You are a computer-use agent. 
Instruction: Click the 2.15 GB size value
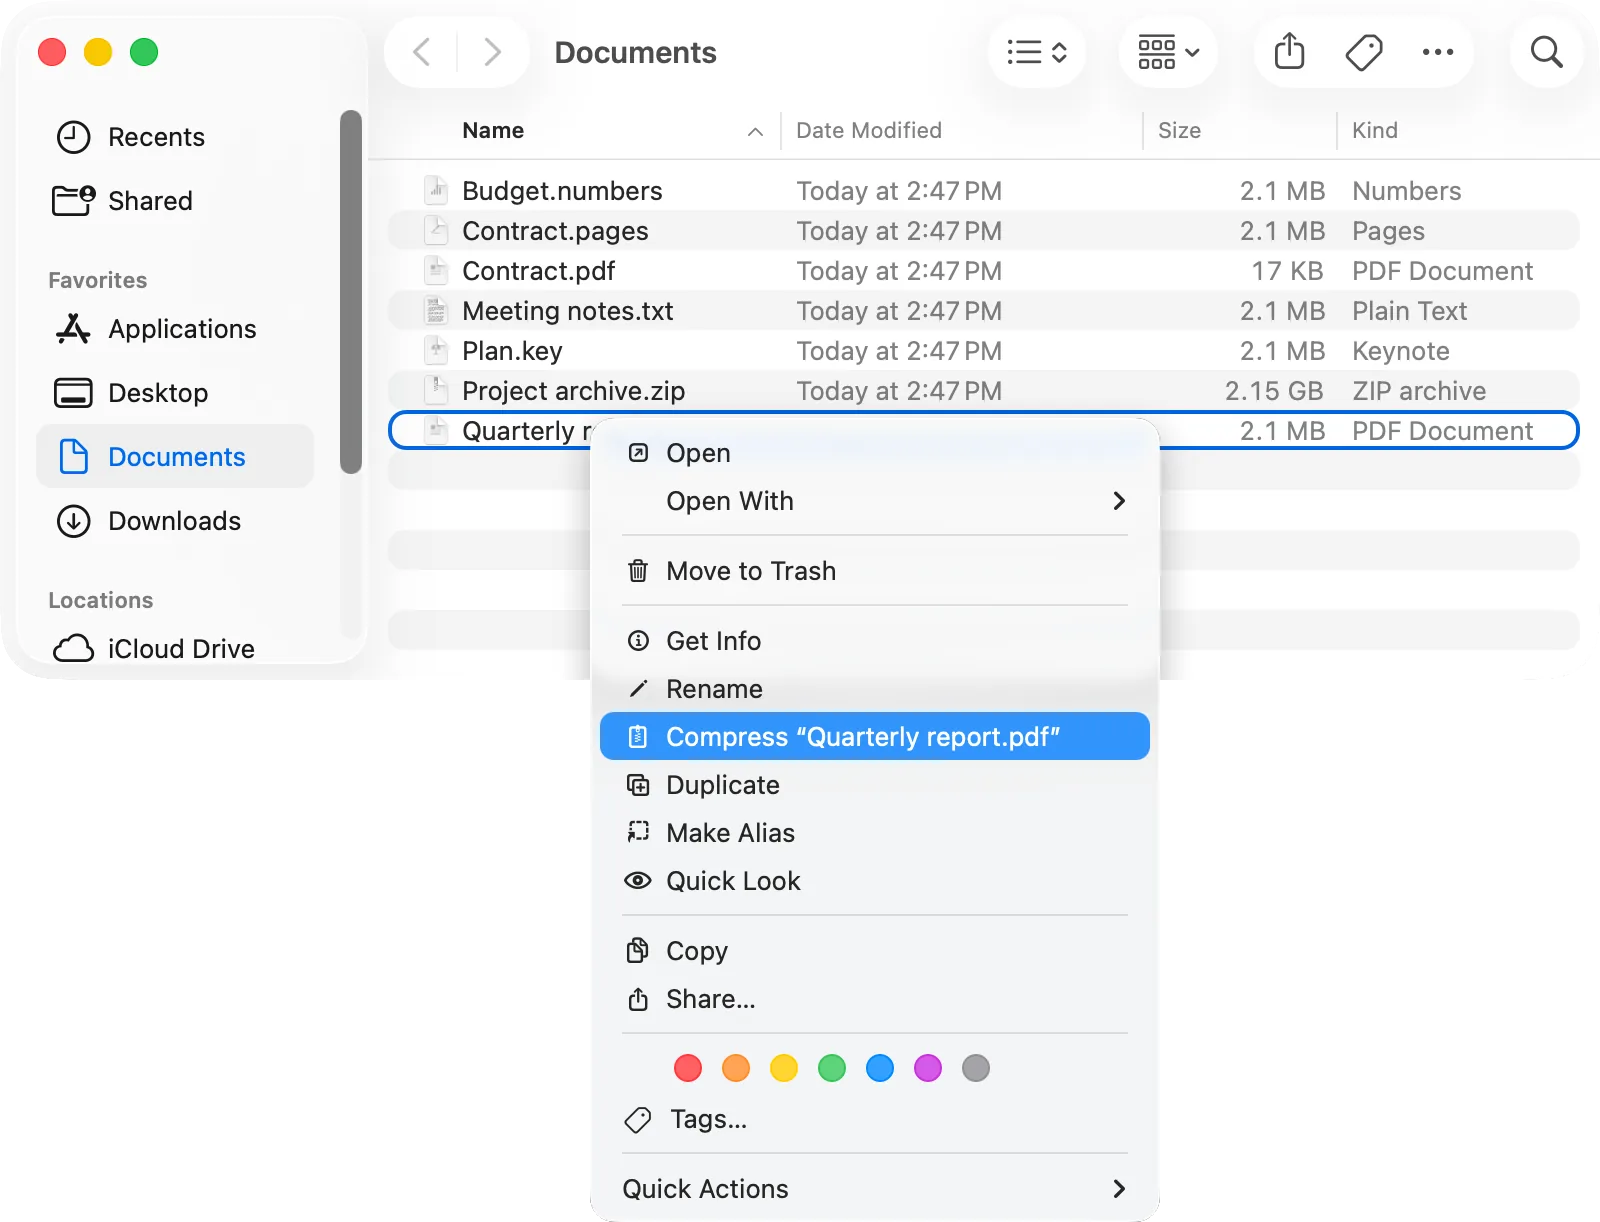1274,391
